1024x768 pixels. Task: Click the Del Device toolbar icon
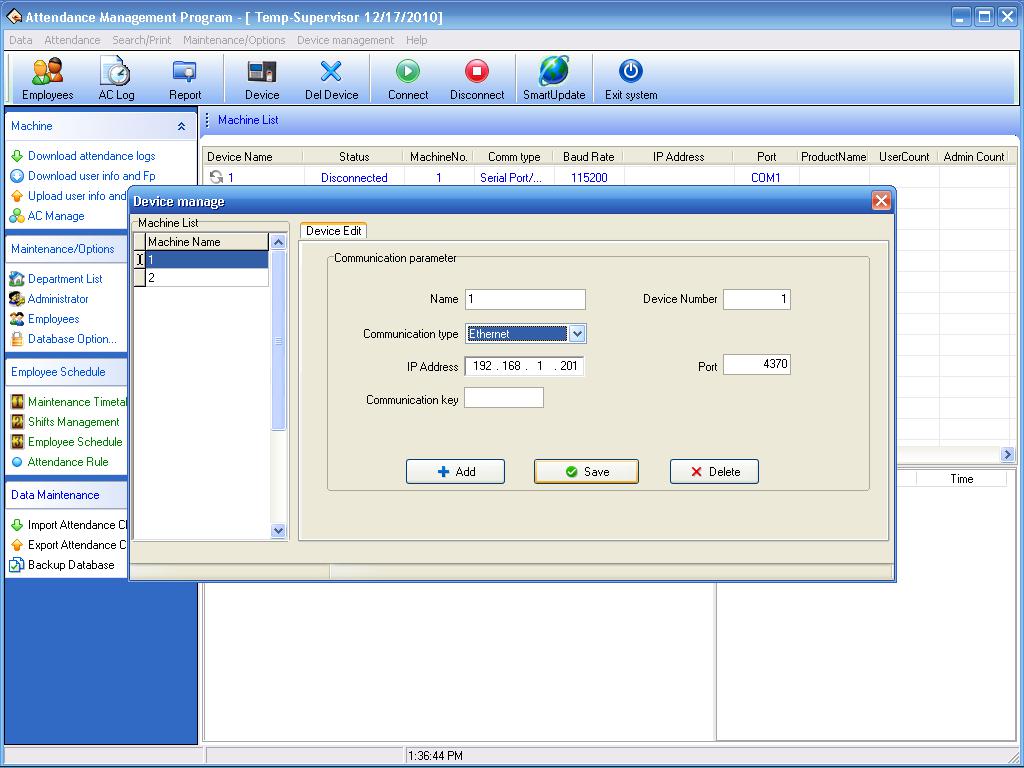click(x=331, y=71)
